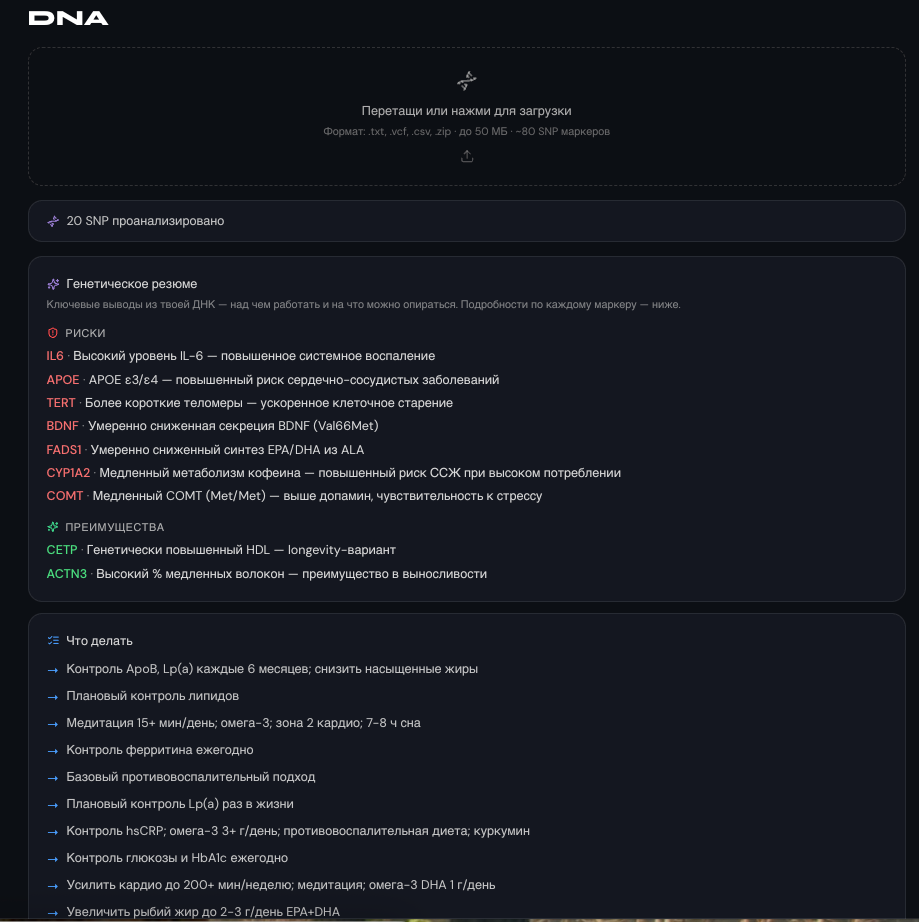This screenshot has height=922, width=919.
Task: Click the TERT telomere risk marker
Action: click(61, 403)
